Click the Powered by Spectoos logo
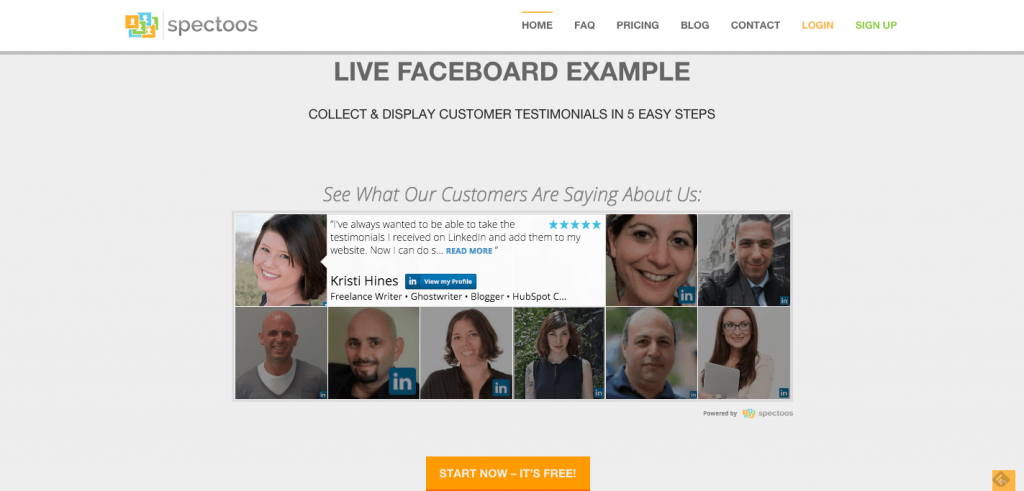 pos(767,413)
